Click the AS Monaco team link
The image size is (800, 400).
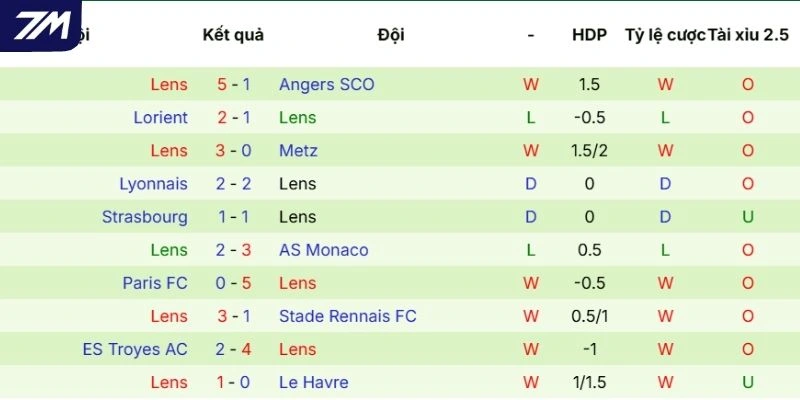tap(323, 250)
